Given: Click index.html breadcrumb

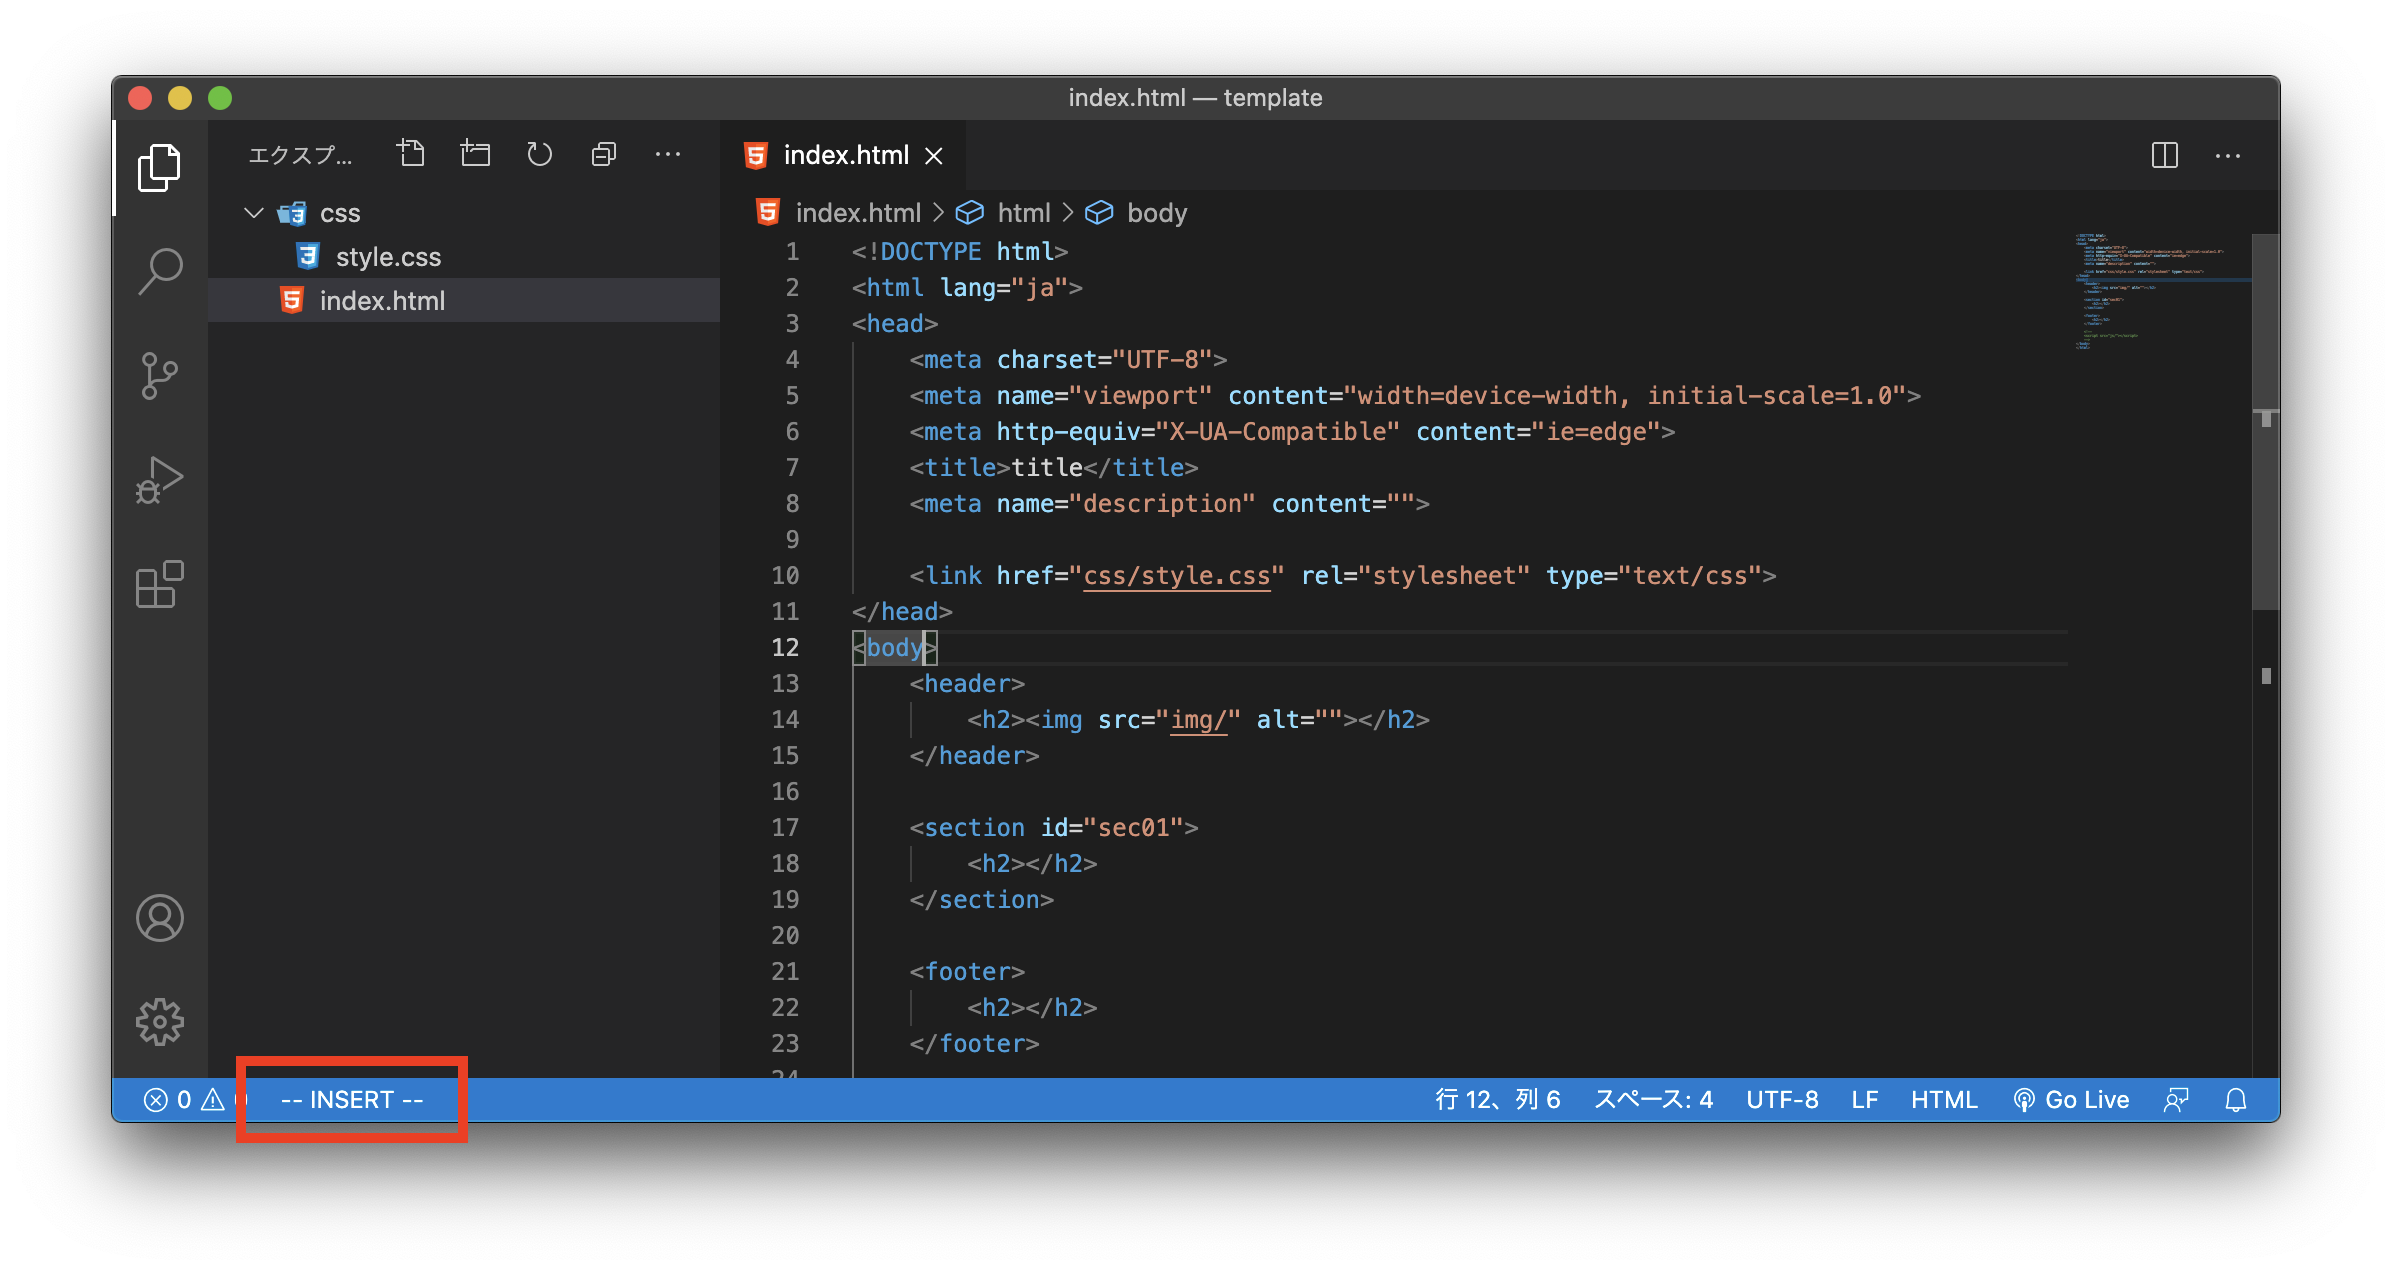Looking at the screenshot, I should (858, 213).
